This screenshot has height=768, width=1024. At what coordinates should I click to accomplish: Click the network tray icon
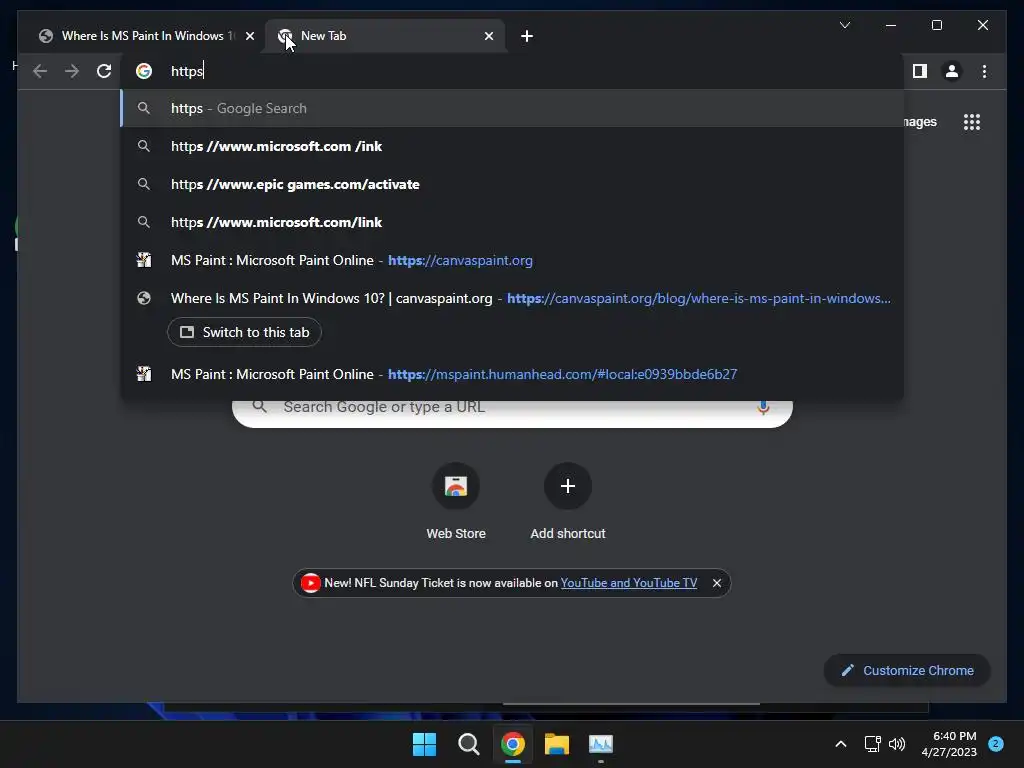click(872, 744)
